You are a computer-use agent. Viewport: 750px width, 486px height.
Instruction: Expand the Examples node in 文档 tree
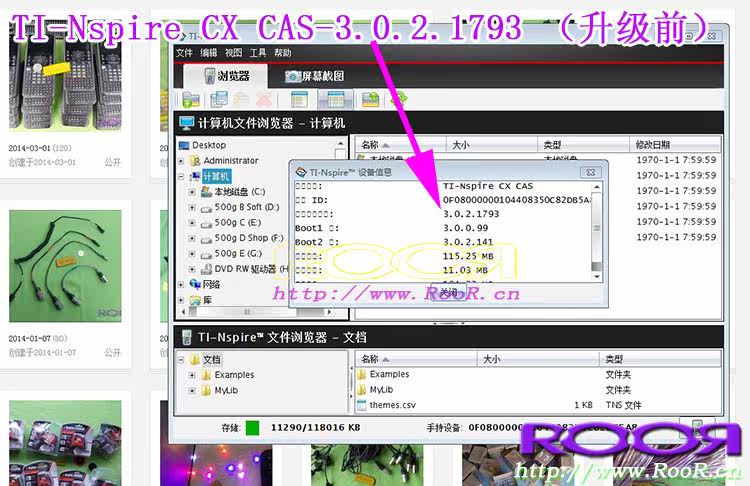click(192, 376)
